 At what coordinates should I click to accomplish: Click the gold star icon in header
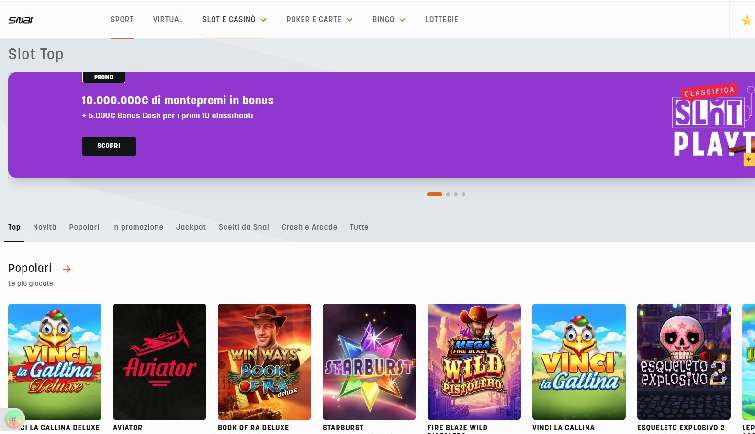[748, 20]
